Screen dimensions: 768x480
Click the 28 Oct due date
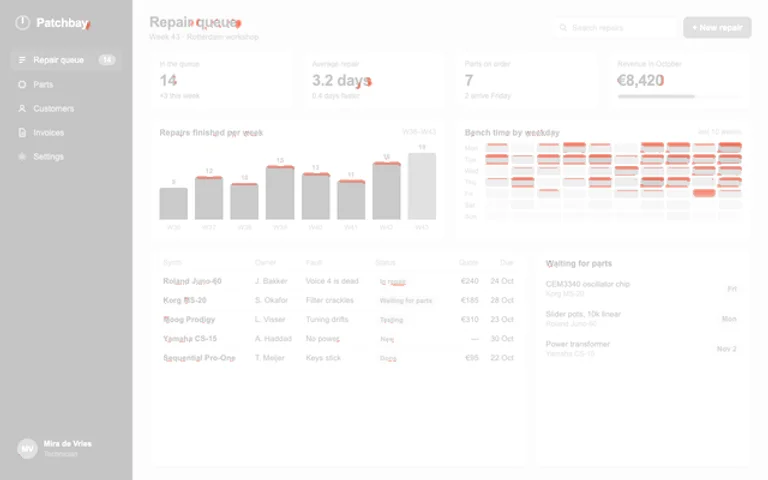click(502, 300)
